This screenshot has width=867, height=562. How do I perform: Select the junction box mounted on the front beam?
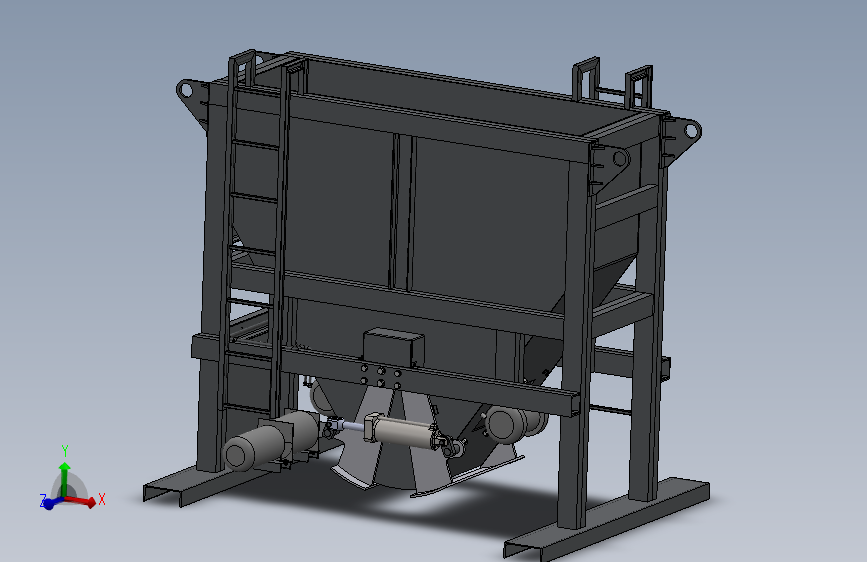click(x=394, y=346)
